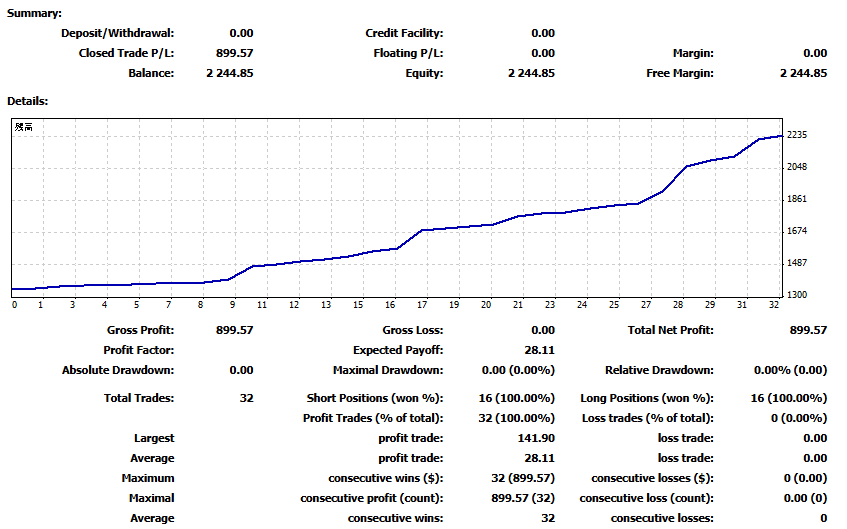Screen dimensions: 847x529
Task: Select the Free Margin value
Action: point(803,73)
